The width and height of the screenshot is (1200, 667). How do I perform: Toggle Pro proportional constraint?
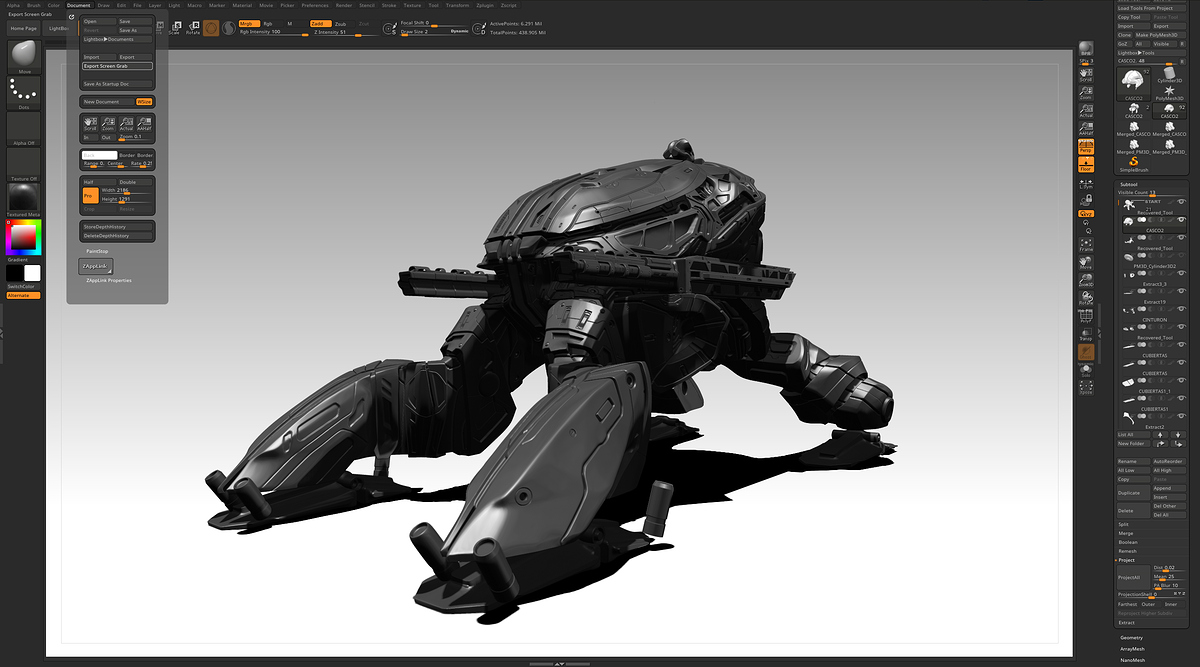click(x=90, y=195)
